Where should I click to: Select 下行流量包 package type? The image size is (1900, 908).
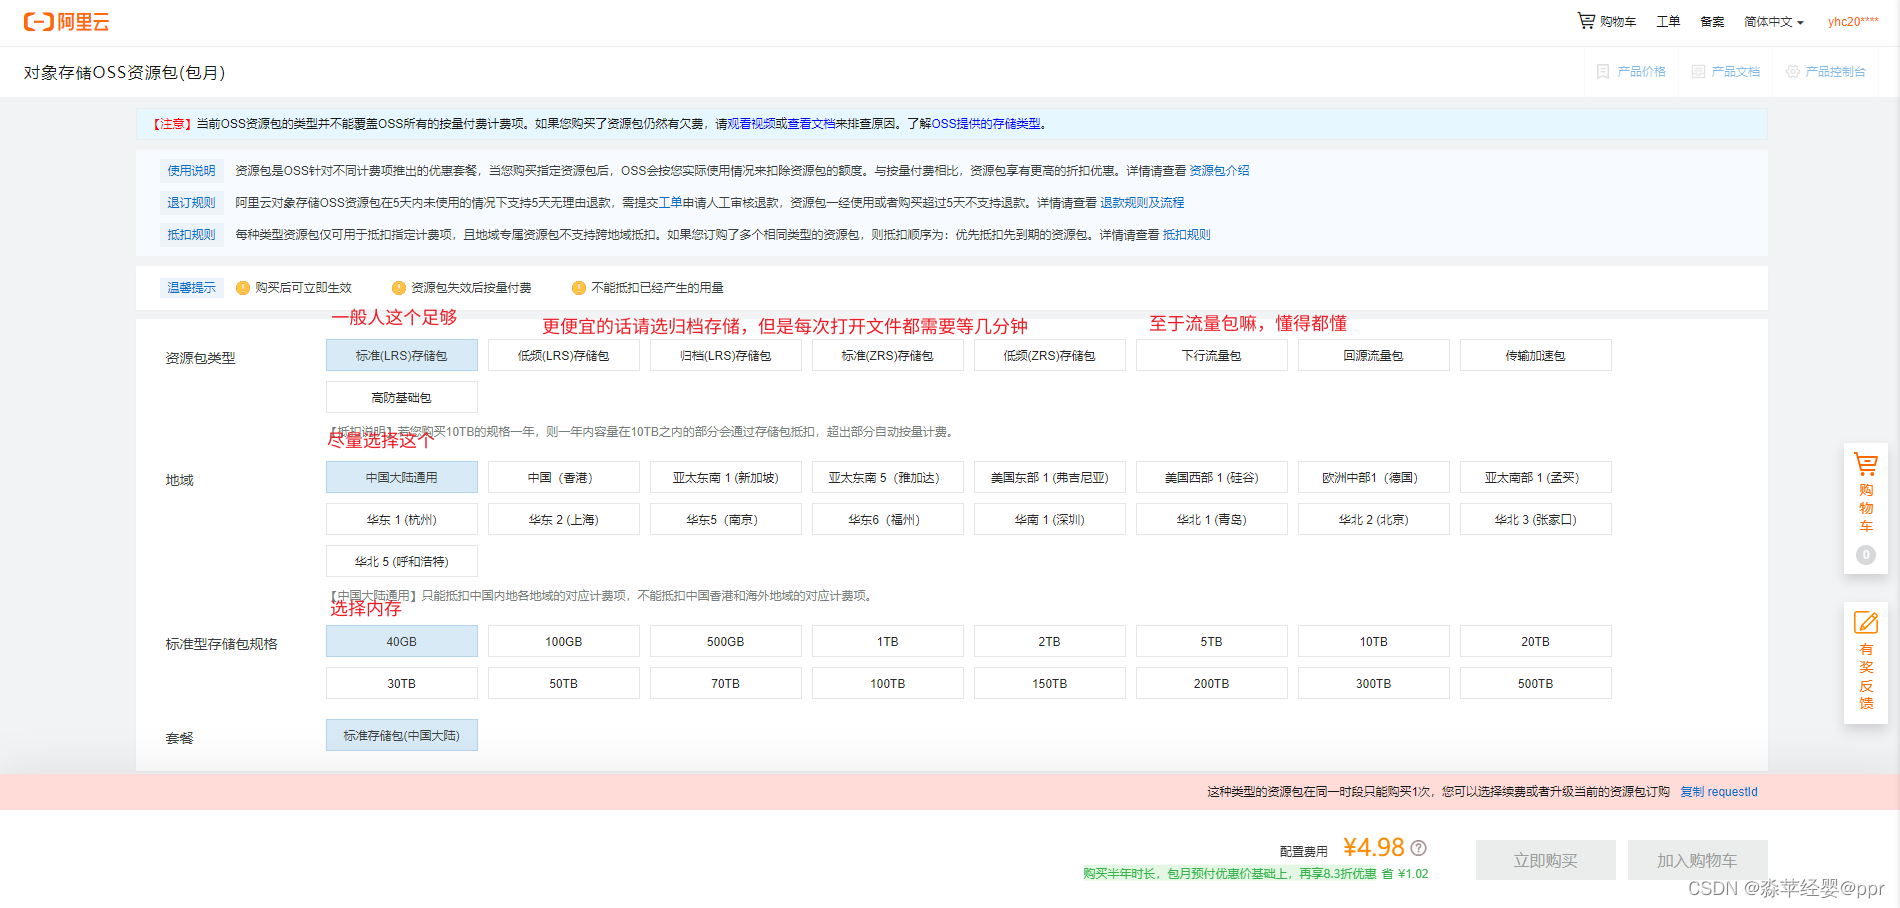click(x=1212, y=355)
